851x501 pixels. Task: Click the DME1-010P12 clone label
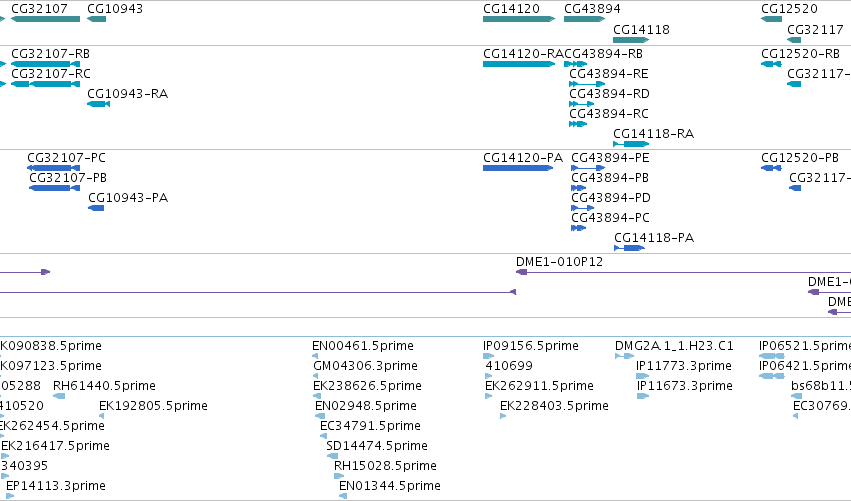pos(560,262)
